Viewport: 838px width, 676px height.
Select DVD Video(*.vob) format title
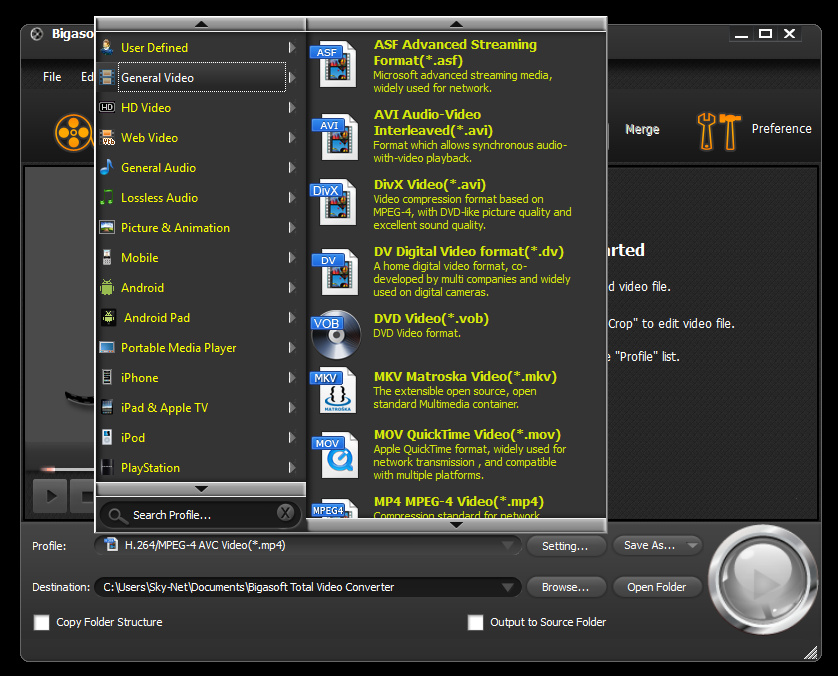pos(431,318)
